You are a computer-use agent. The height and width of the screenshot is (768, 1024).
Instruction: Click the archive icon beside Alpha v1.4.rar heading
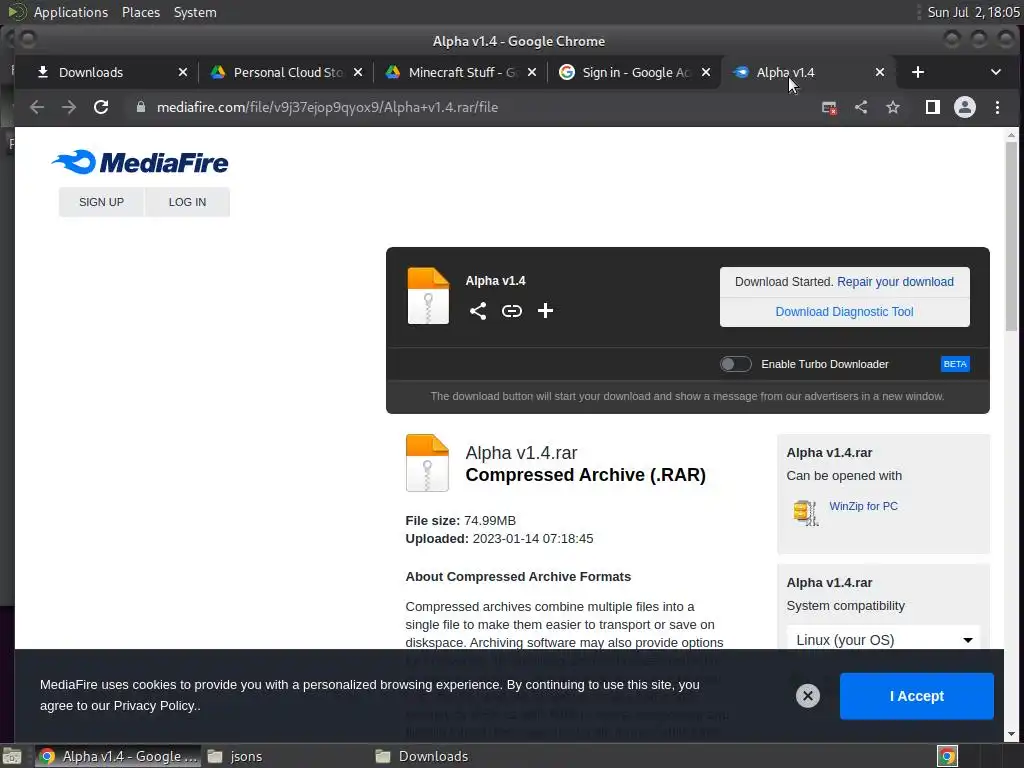point(427,463)
